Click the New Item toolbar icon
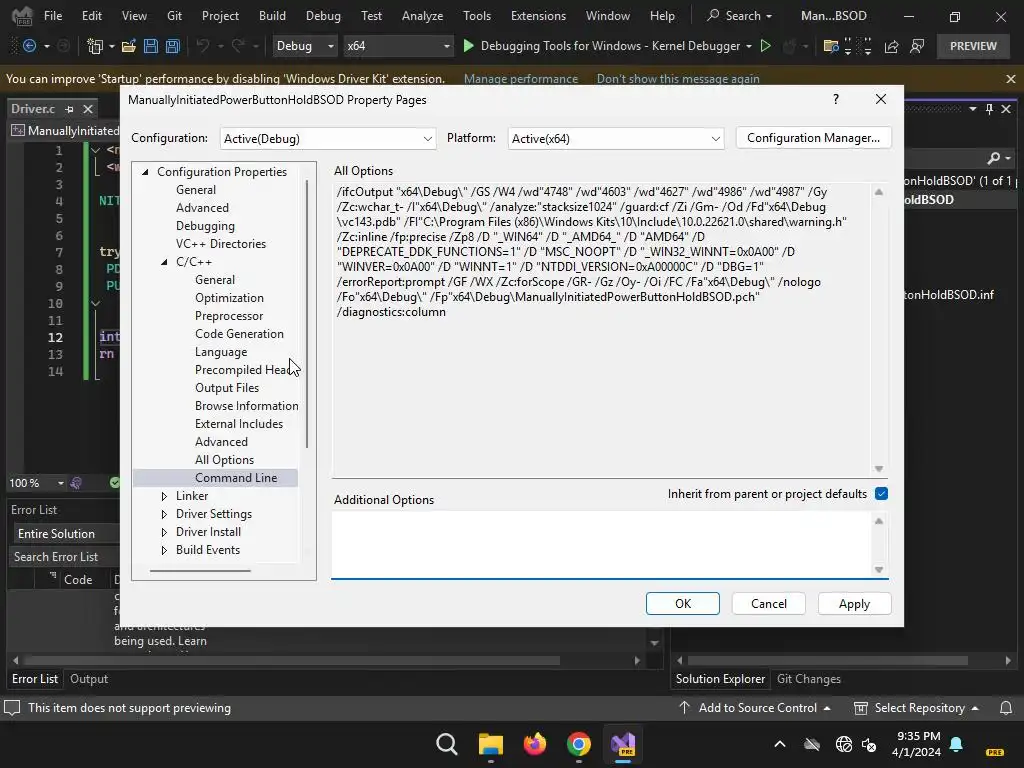Screen dimensions: 1024x768 95,46
